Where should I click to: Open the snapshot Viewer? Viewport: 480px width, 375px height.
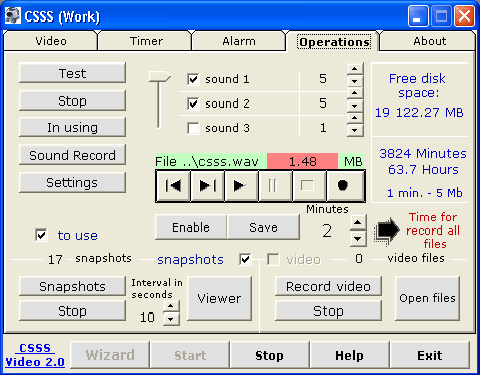(x=219, y=298)
